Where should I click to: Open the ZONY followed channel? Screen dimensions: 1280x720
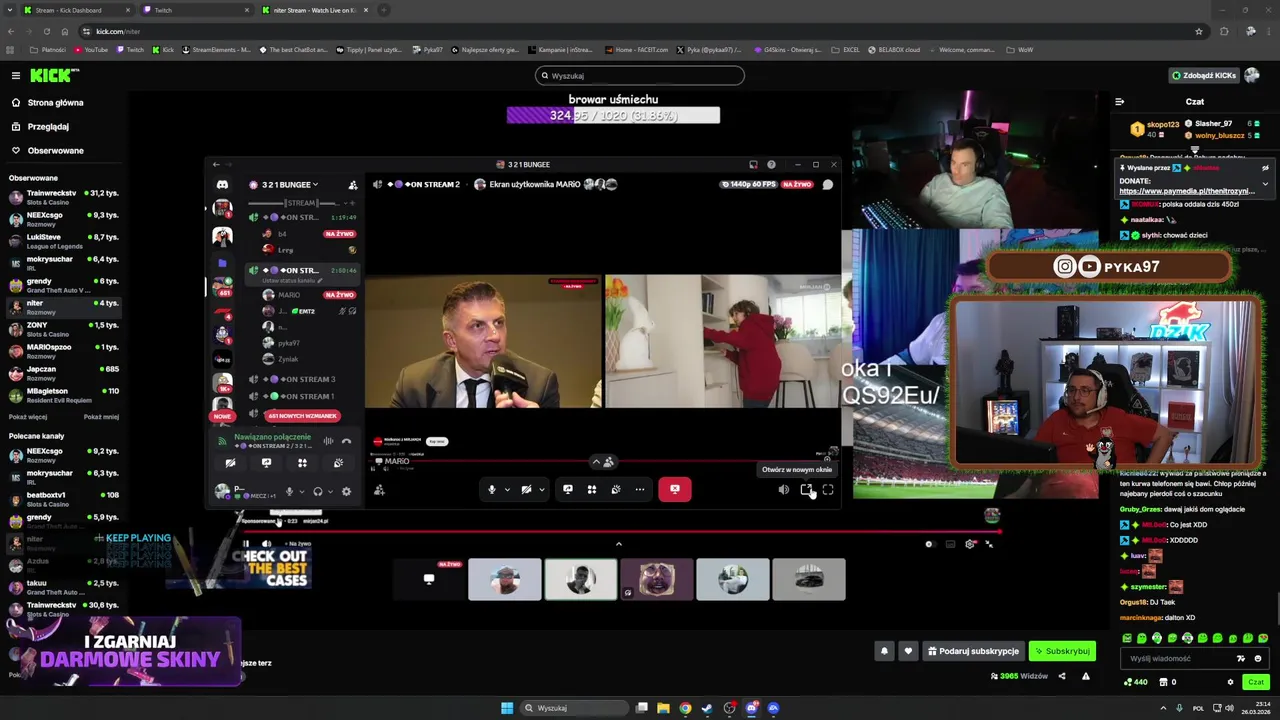(62, 328)
